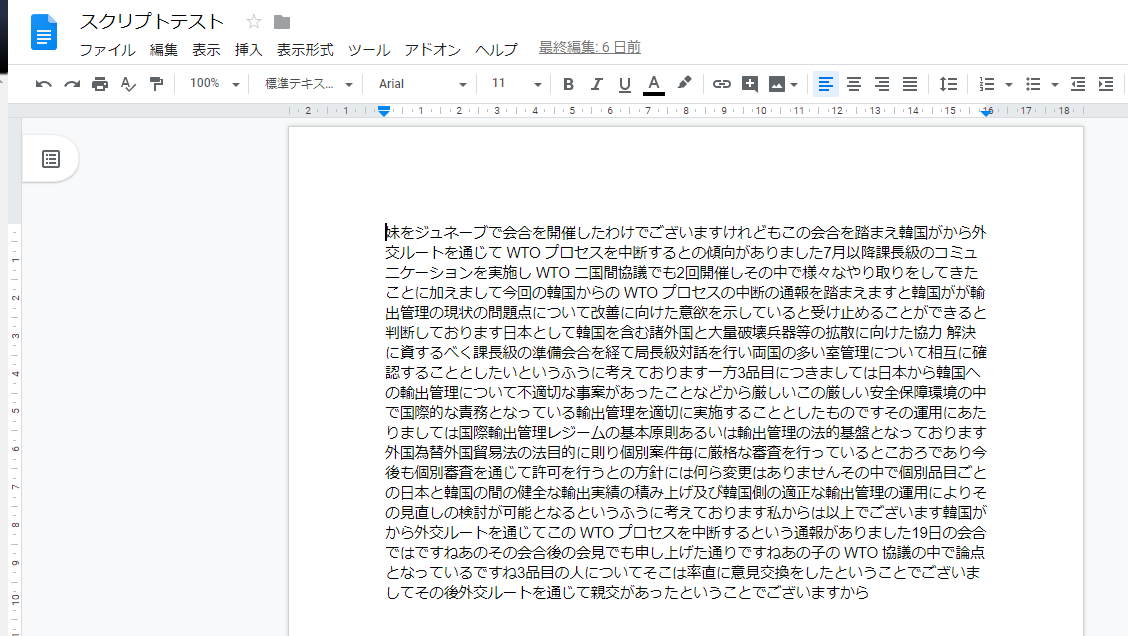
Task: Open the text color picker
Action: point(653,84)
